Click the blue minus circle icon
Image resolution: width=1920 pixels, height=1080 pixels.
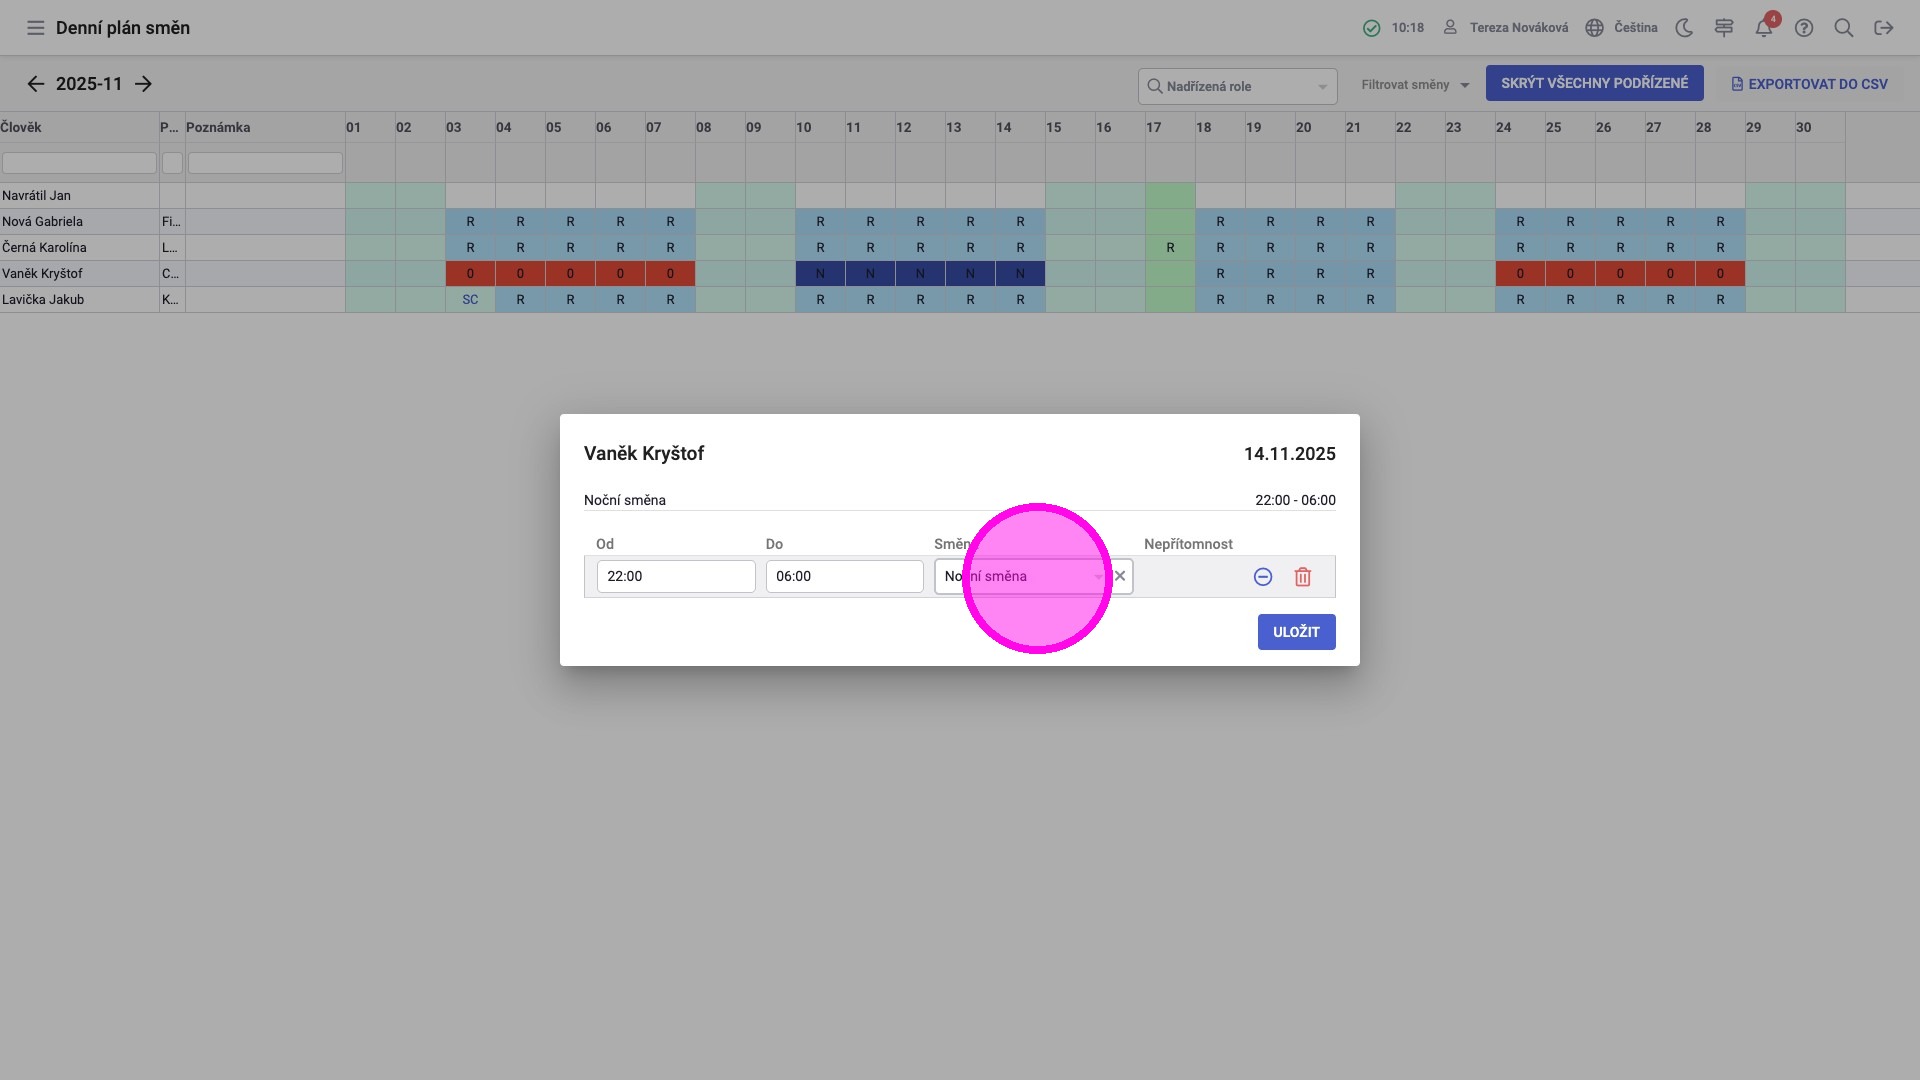tap(1262, 577)
